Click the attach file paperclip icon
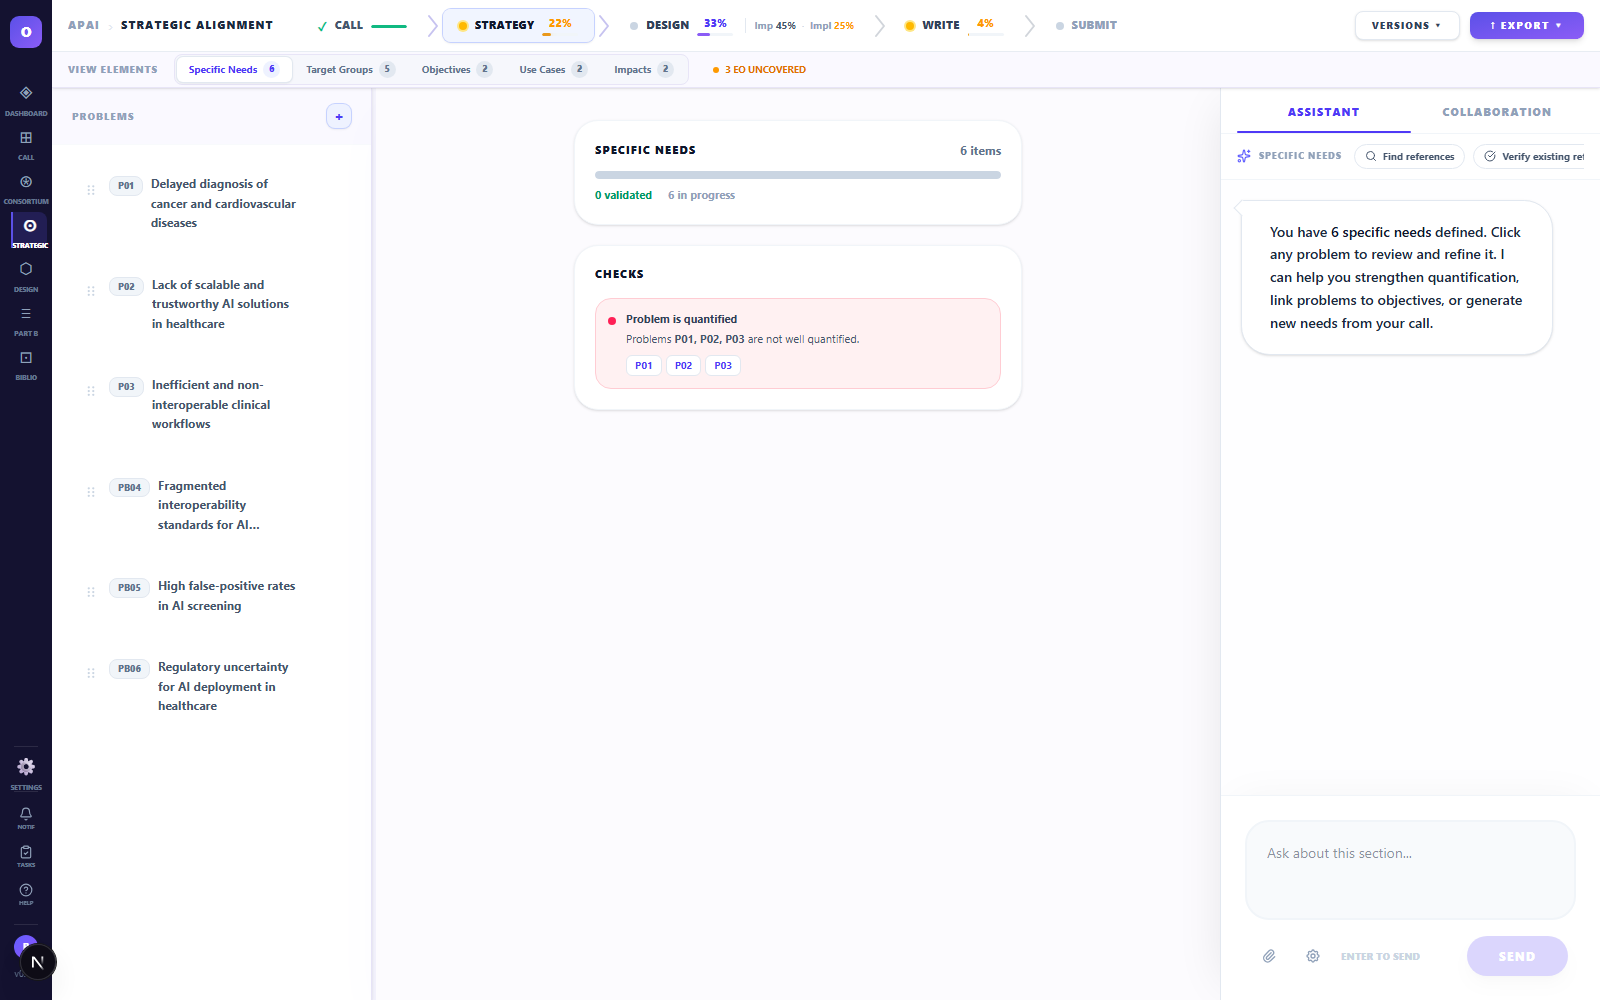This screenshot has width=1600, height=1000. pyautogui.click(x=1269, y=956)
